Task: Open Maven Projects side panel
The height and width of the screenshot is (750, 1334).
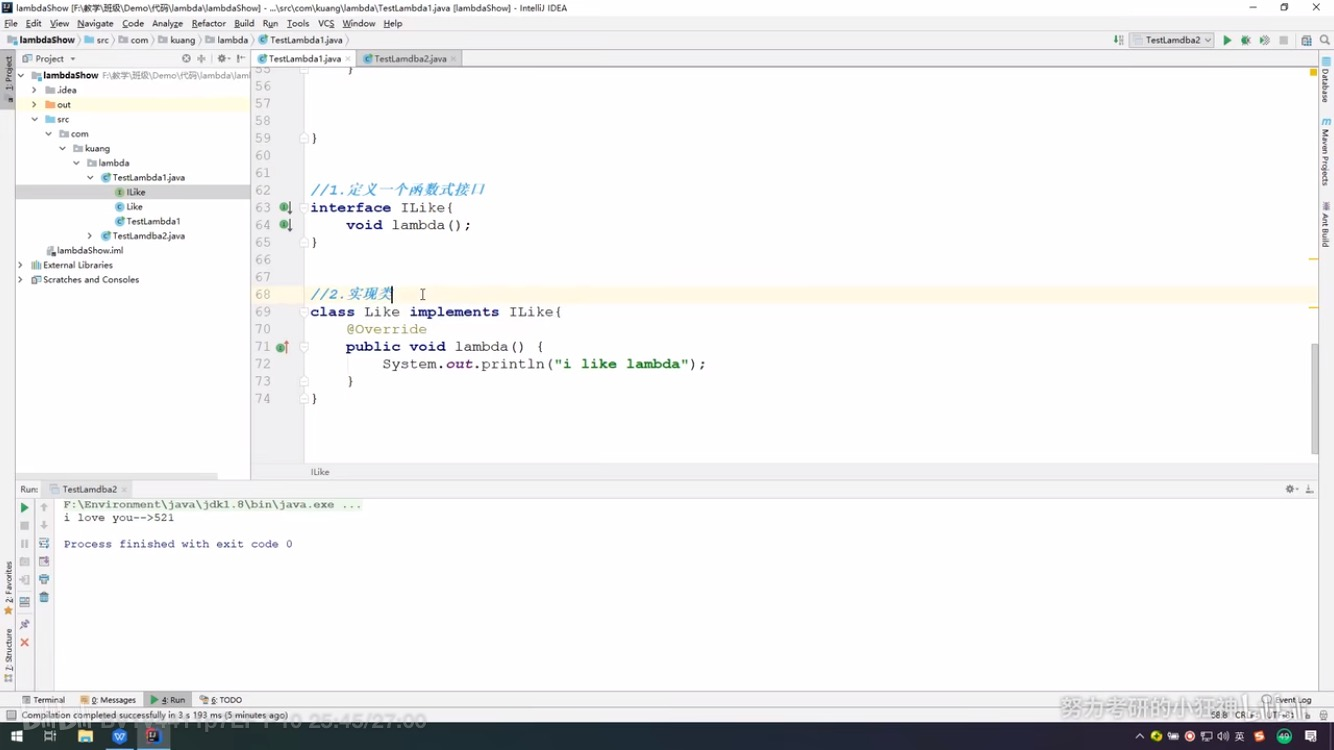Action: (x=1326, y=151)
